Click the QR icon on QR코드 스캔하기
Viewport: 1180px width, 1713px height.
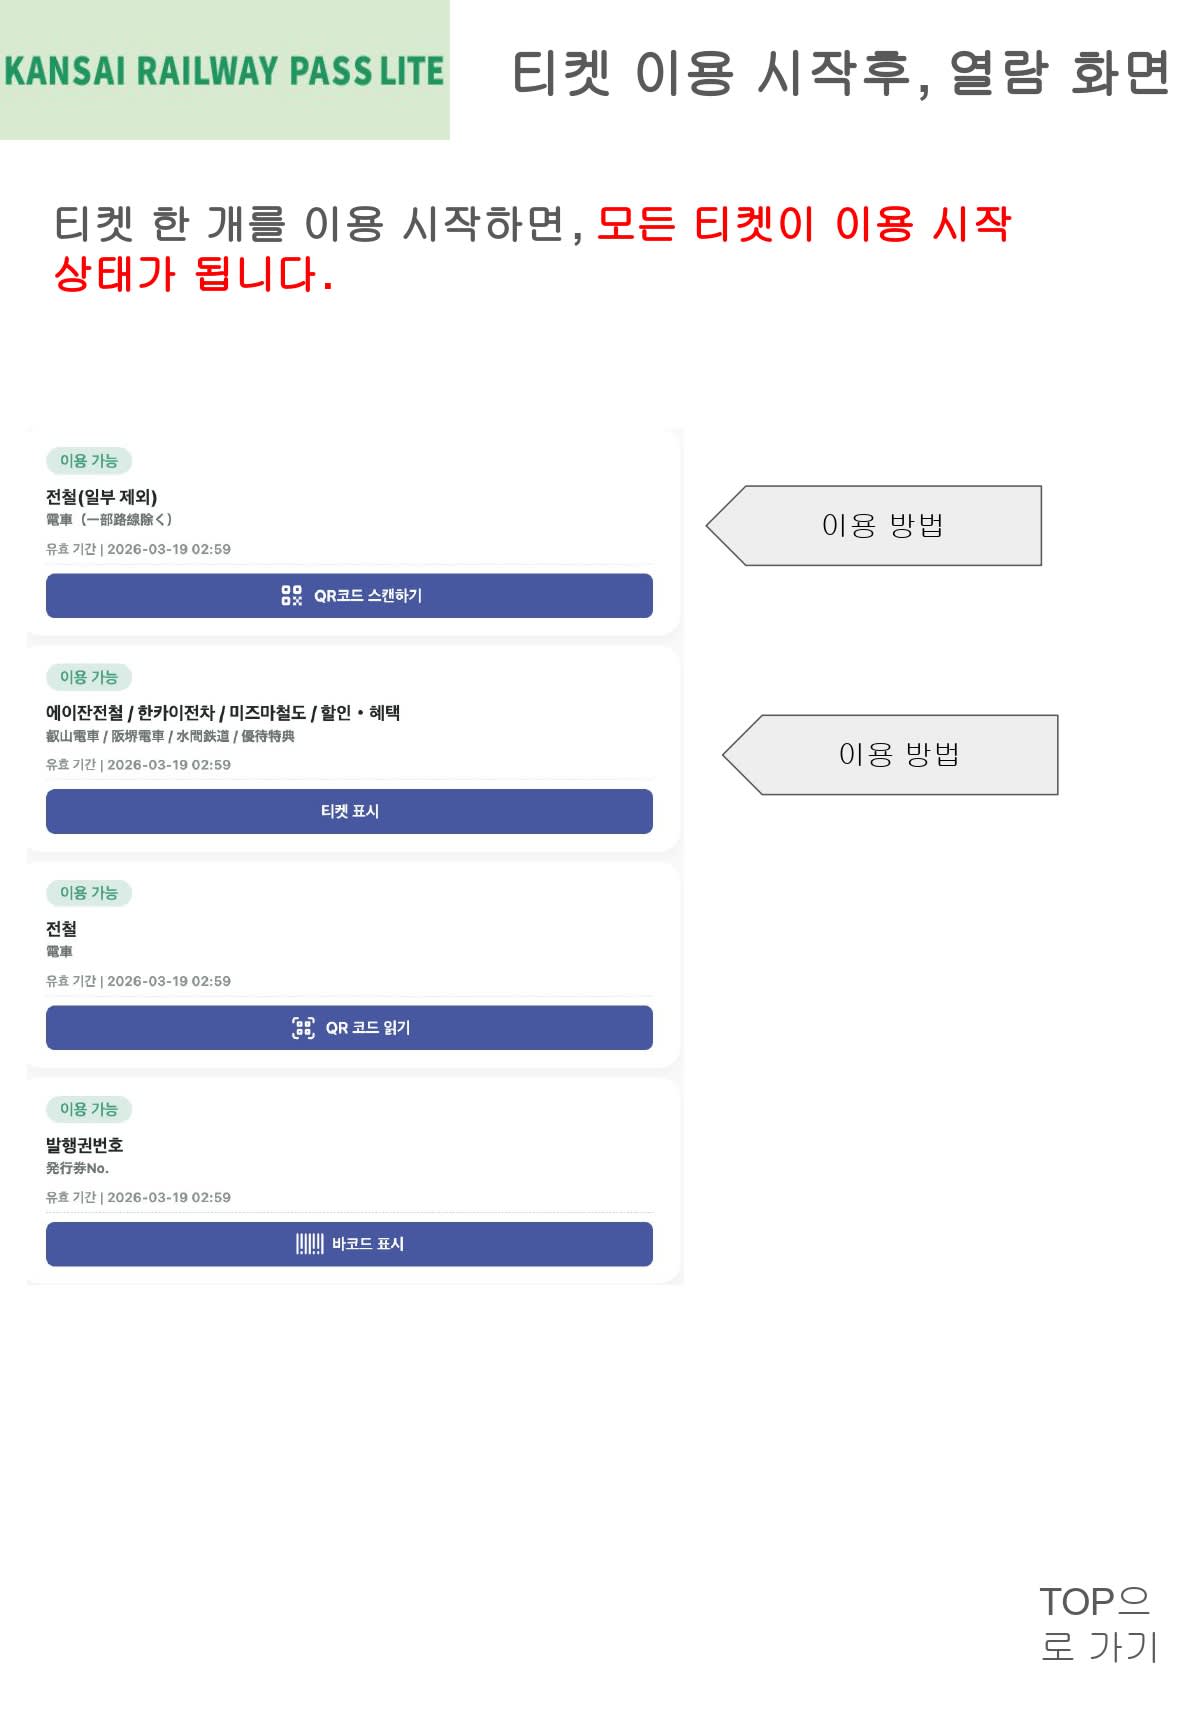291,596
